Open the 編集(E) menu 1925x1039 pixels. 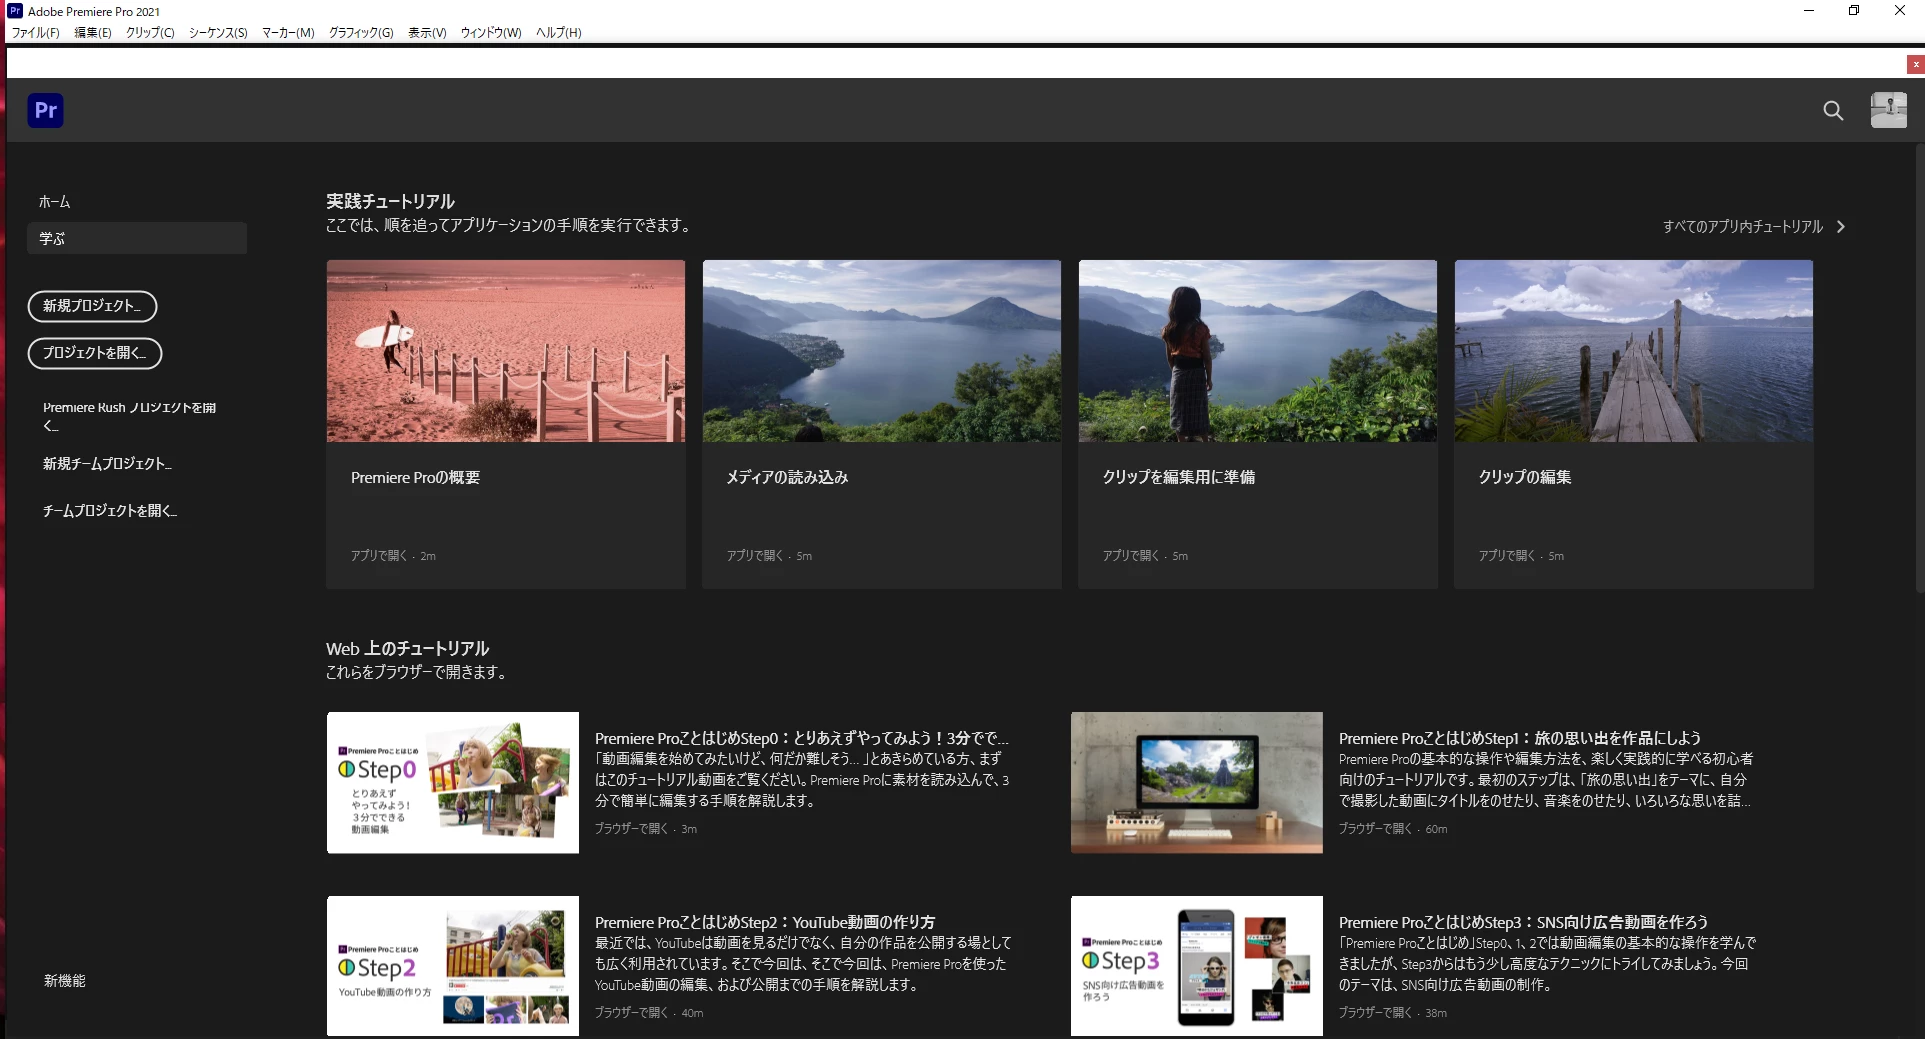[93, 33]
